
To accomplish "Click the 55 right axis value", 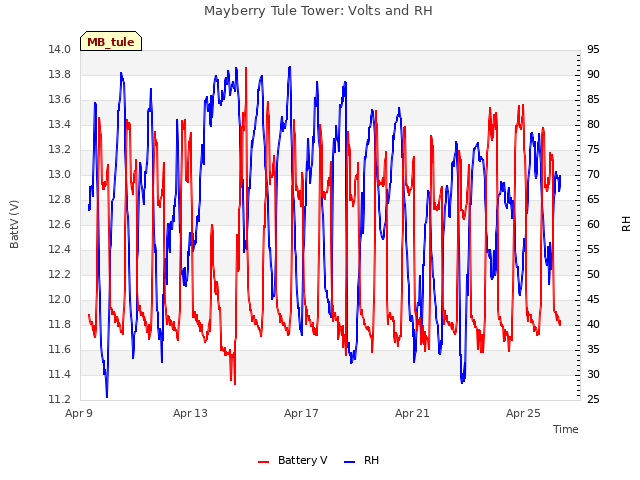I will pyautogui.click(x=593, y=249).
